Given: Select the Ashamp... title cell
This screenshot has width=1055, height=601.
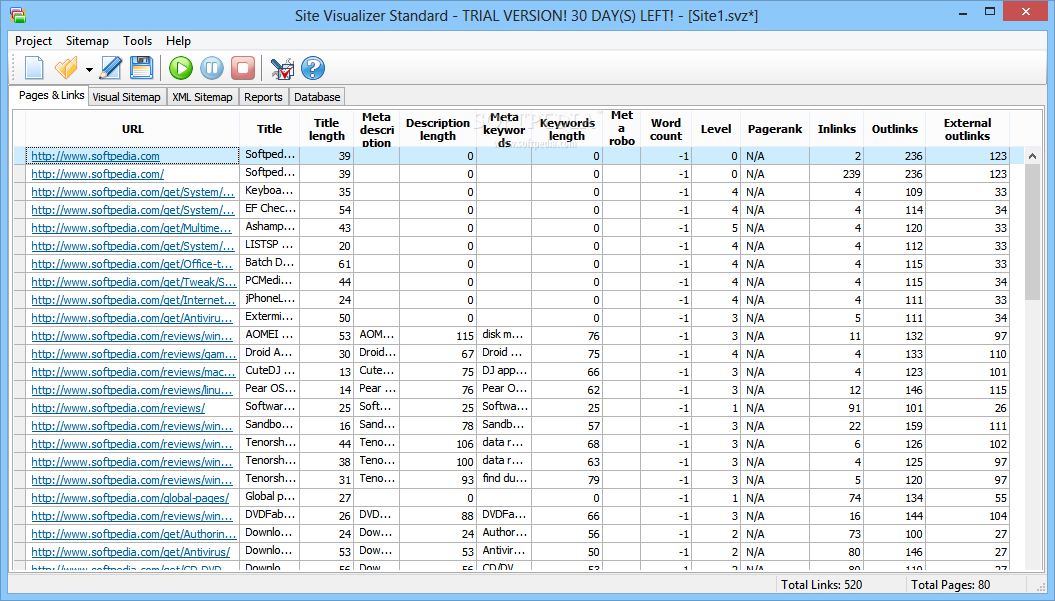Looking at the screenshot, I should 270,227.
